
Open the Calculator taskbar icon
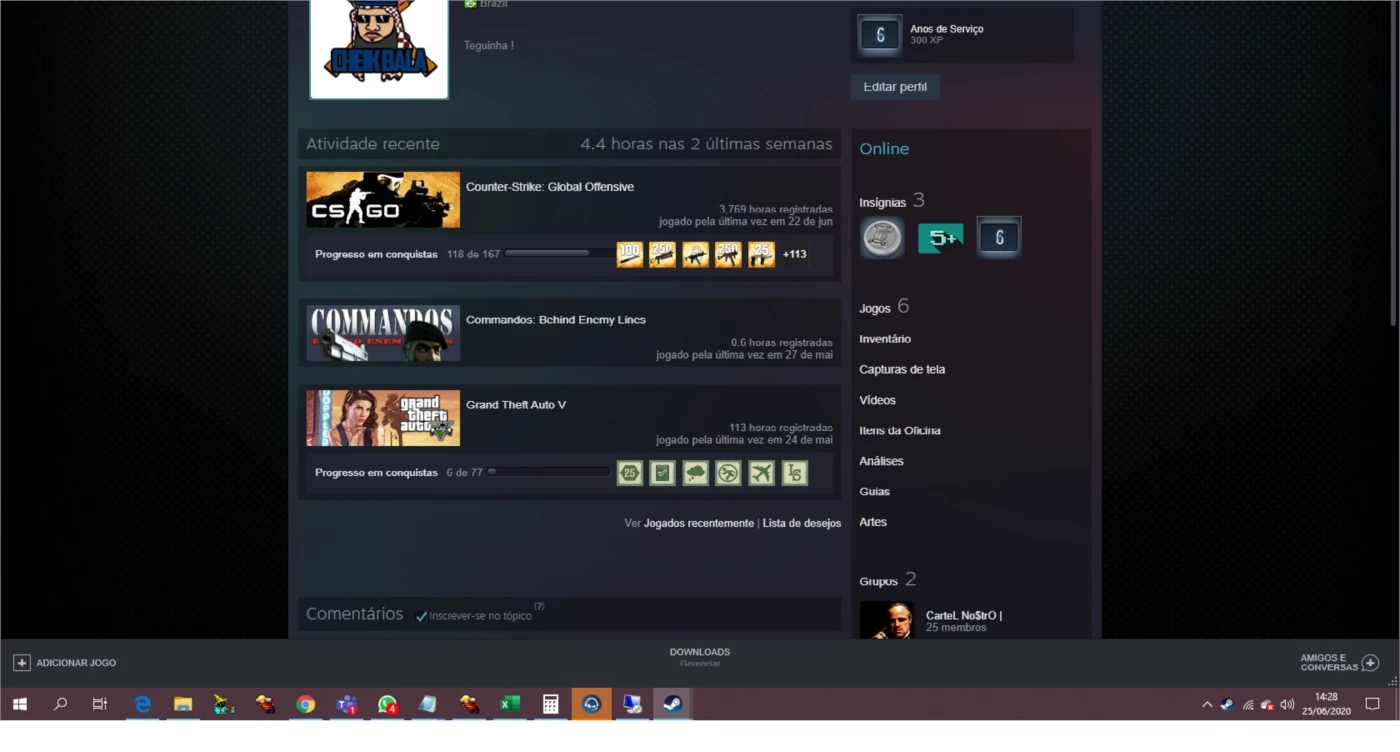click(x=550, y=704)
